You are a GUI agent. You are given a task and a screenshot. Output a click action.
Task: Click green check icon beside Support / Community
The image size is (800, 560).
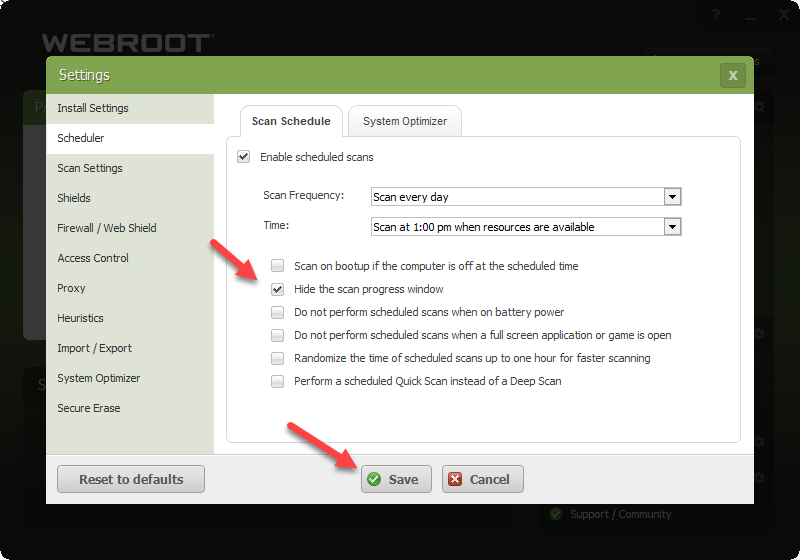(556, 514)
